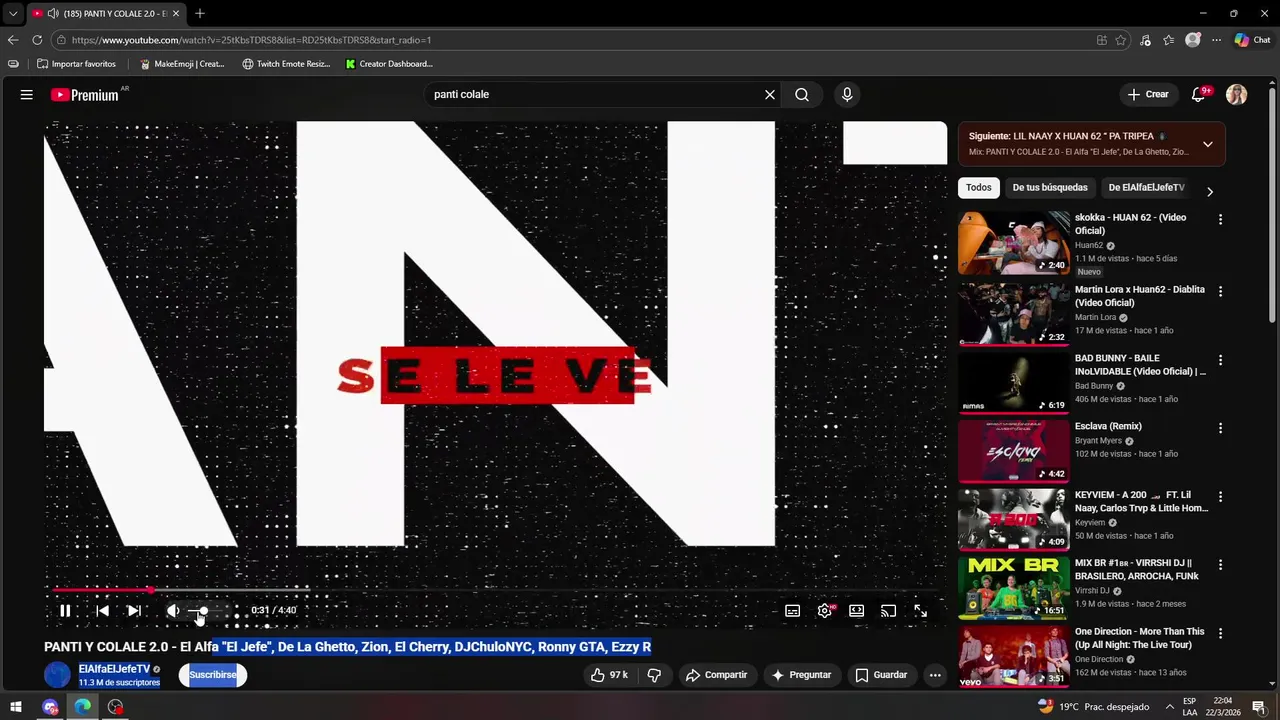Toggle subtitles on the player

click(x=792, y=611)
